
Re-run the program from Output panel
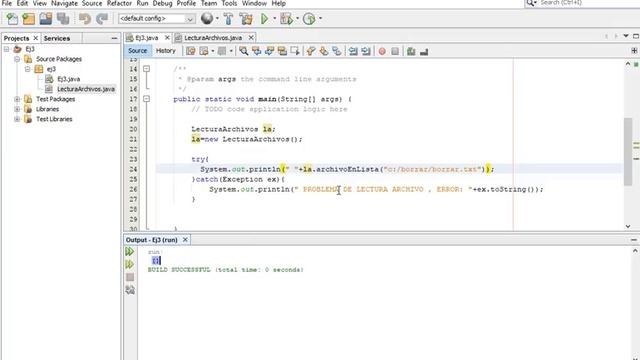click(129, 251)
